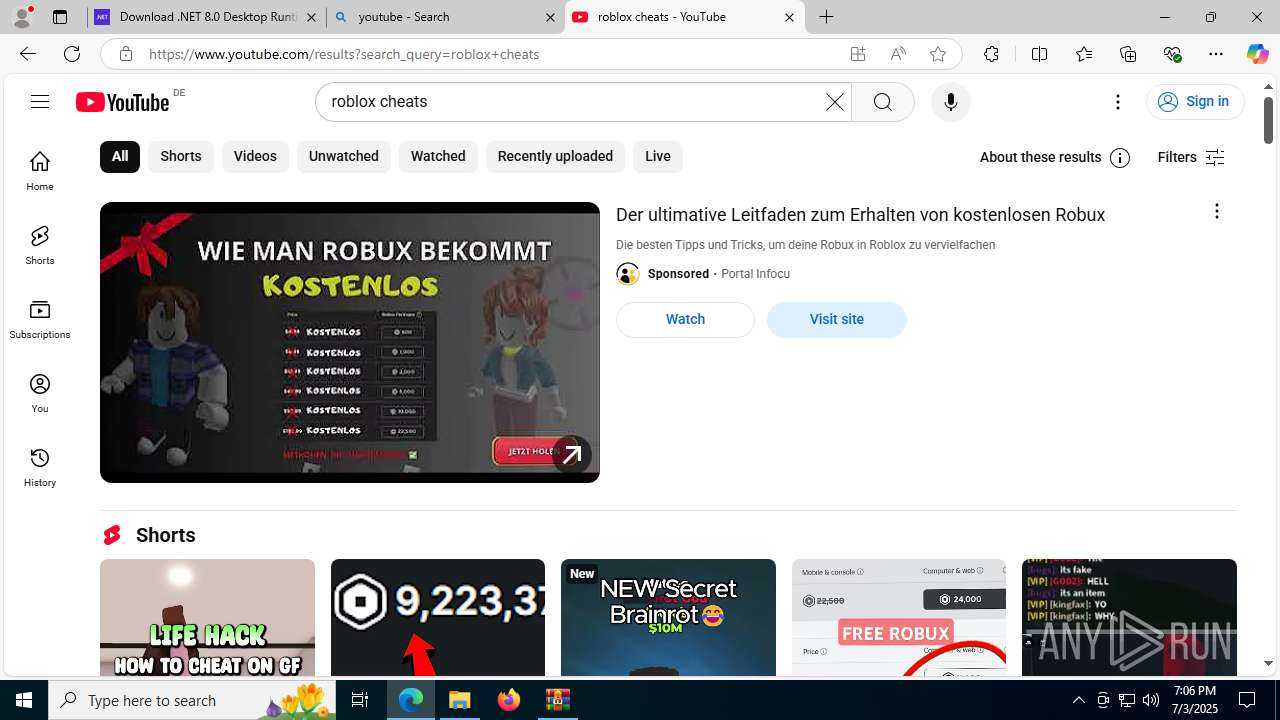Open the Life Hack How to Cheat short
The height and width of the screenshot is (720, 1280).
[x=207, y=617]
